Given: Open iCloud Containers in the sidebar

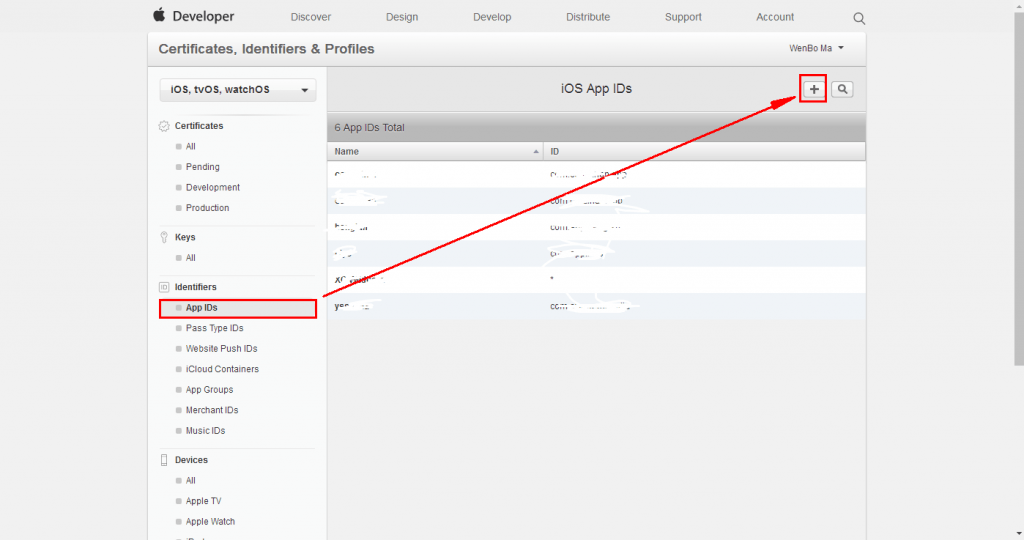Looking at the screenshot, I should click(x=222, y=369).
